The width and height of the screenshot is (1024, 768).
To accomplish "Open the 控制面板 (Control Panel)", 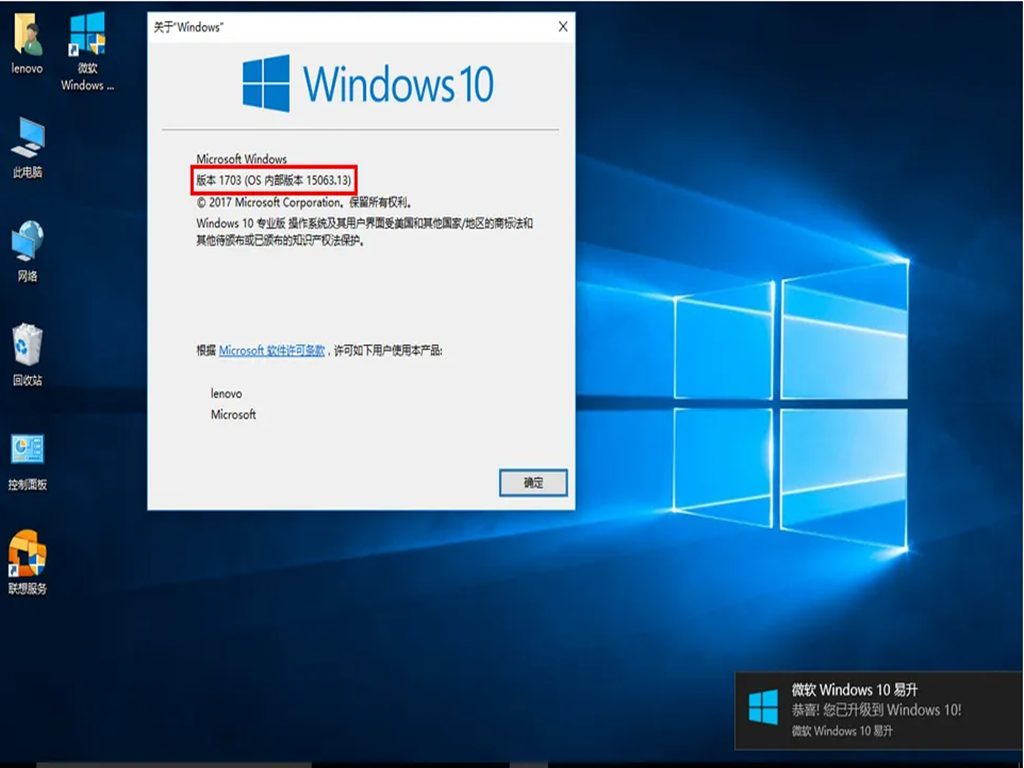I will [x=26, y=450].
